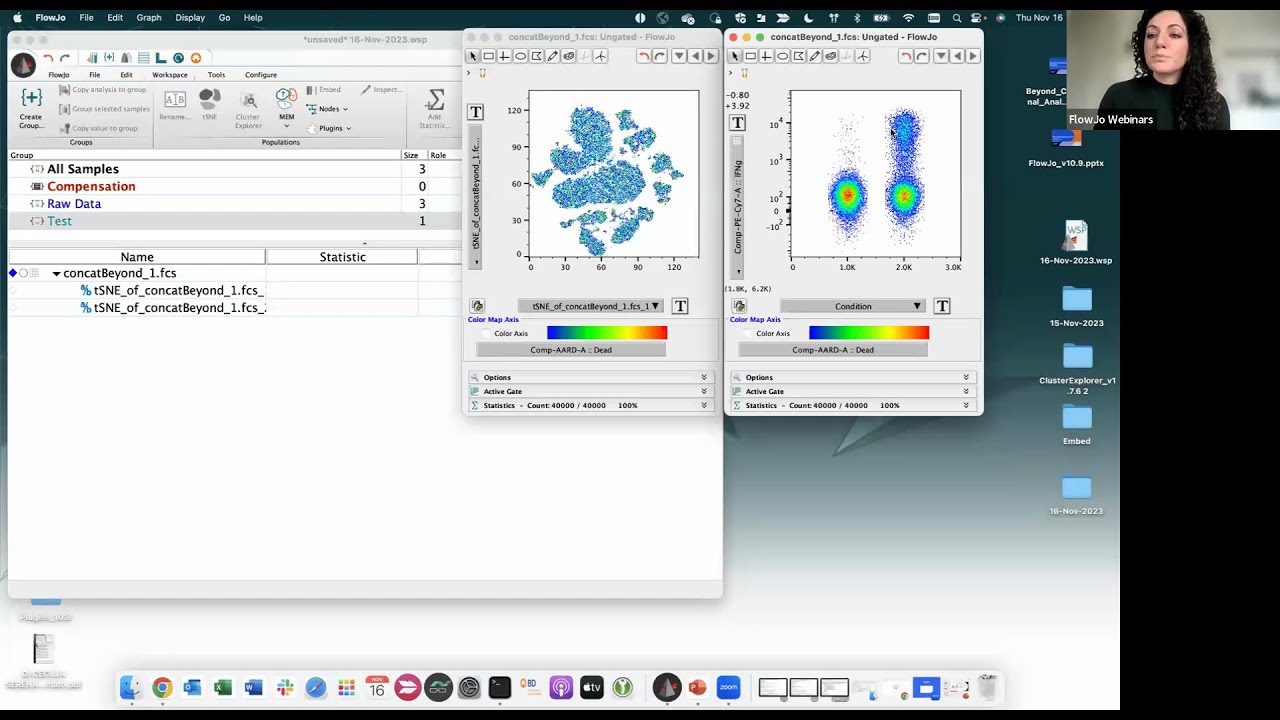Open the Graph menu in menu bar
The image size is (1280, 720).
point(149,17)
